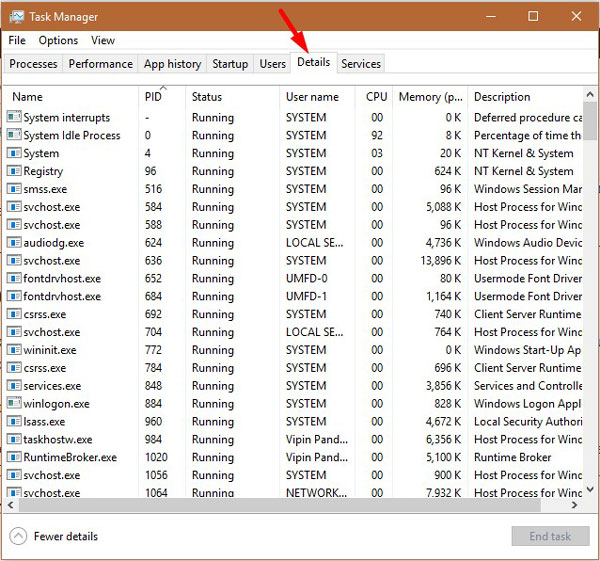The height and width of the screenshot is (561, 600).
Task: Click the Registry process icon
Action: pyautogui.click(x=14, y=171)
